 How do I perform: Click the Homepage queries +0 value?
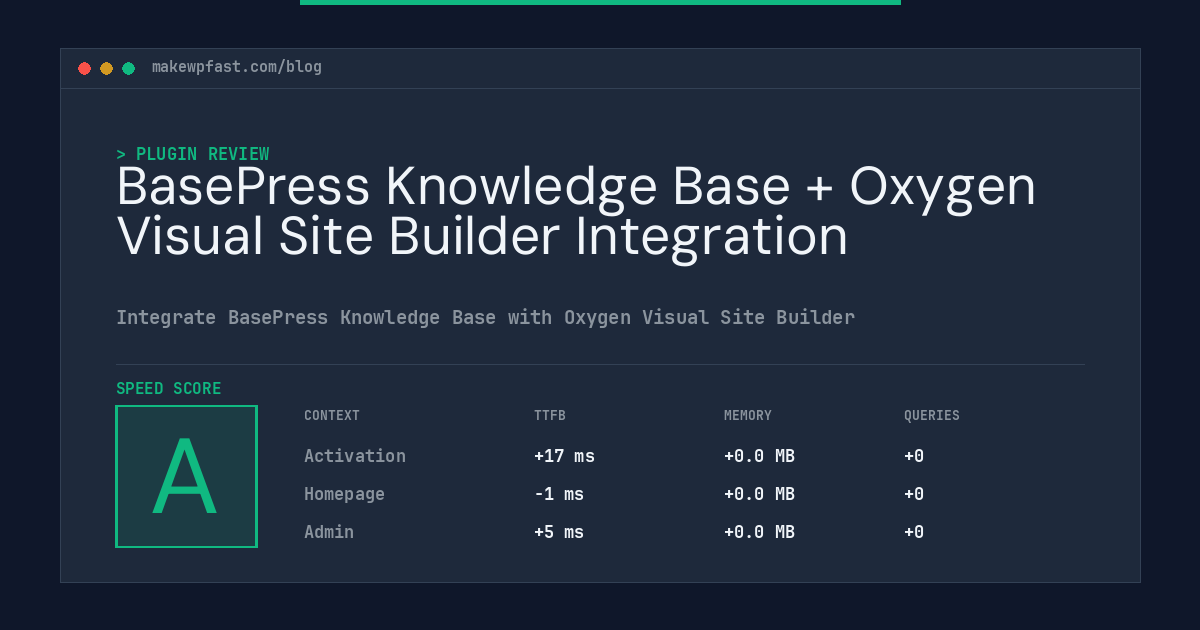[x=914, y=494]
